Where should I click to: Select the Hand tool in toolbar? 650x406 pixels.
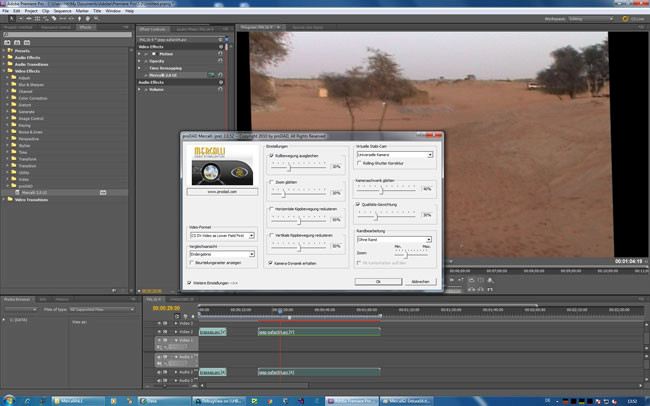coord(87,19)
